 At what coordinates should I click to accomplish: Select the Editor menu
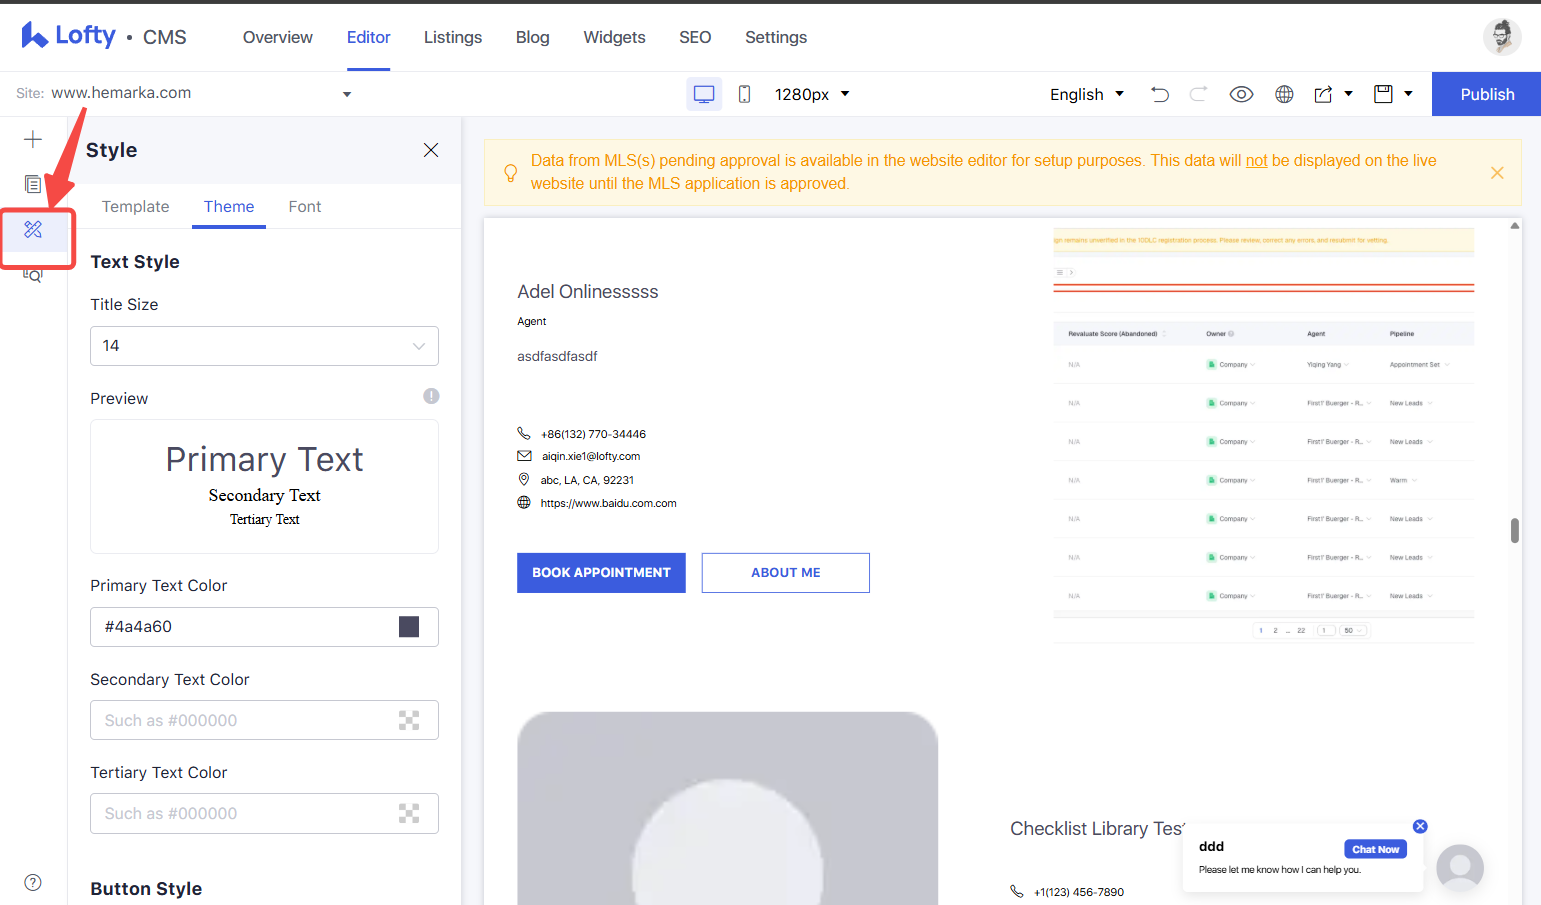[369, 37]
